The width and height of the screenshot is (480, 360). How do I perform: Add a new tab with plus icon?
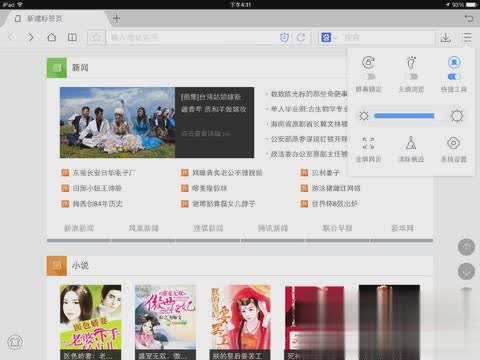(116, 18)
